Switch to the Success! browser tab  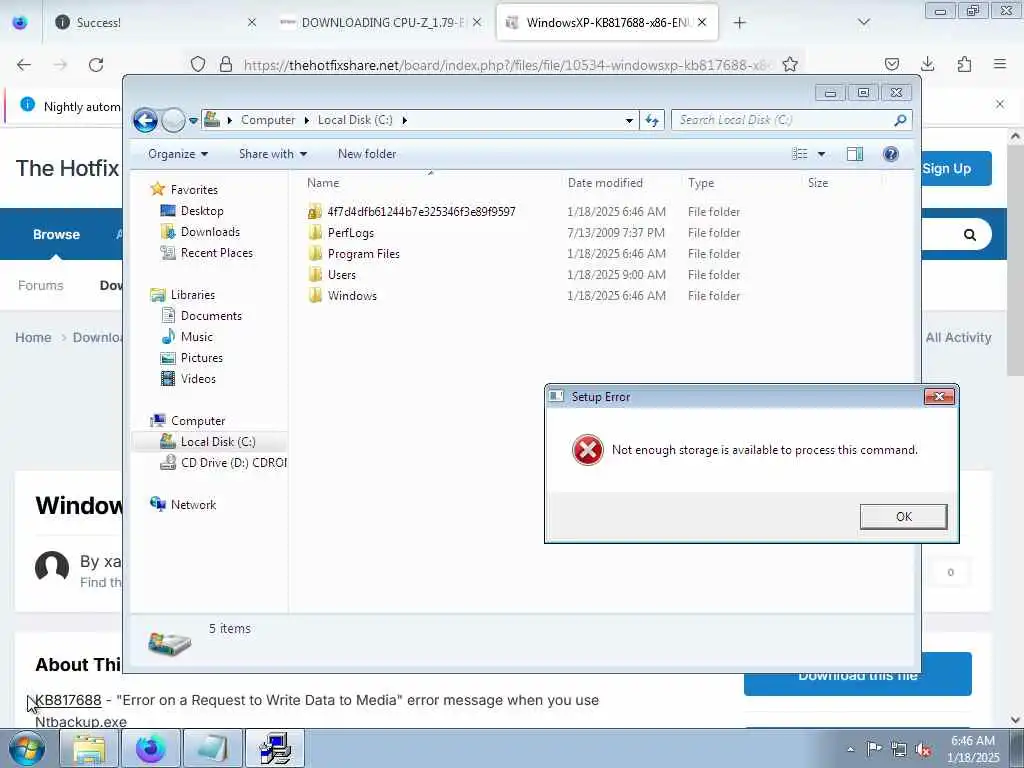click(x=155, y=22)
